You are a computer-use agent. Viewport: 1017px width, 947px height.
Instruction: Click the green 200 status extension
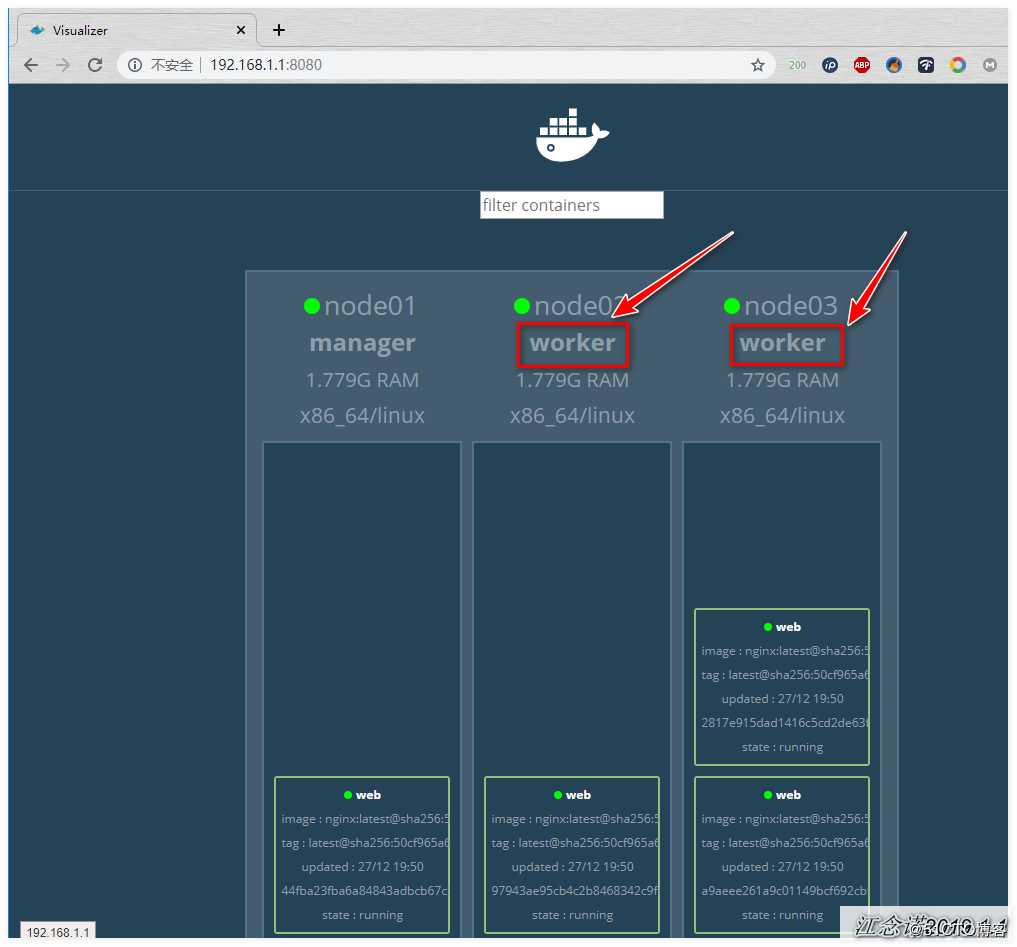click(x=797, y=65)
